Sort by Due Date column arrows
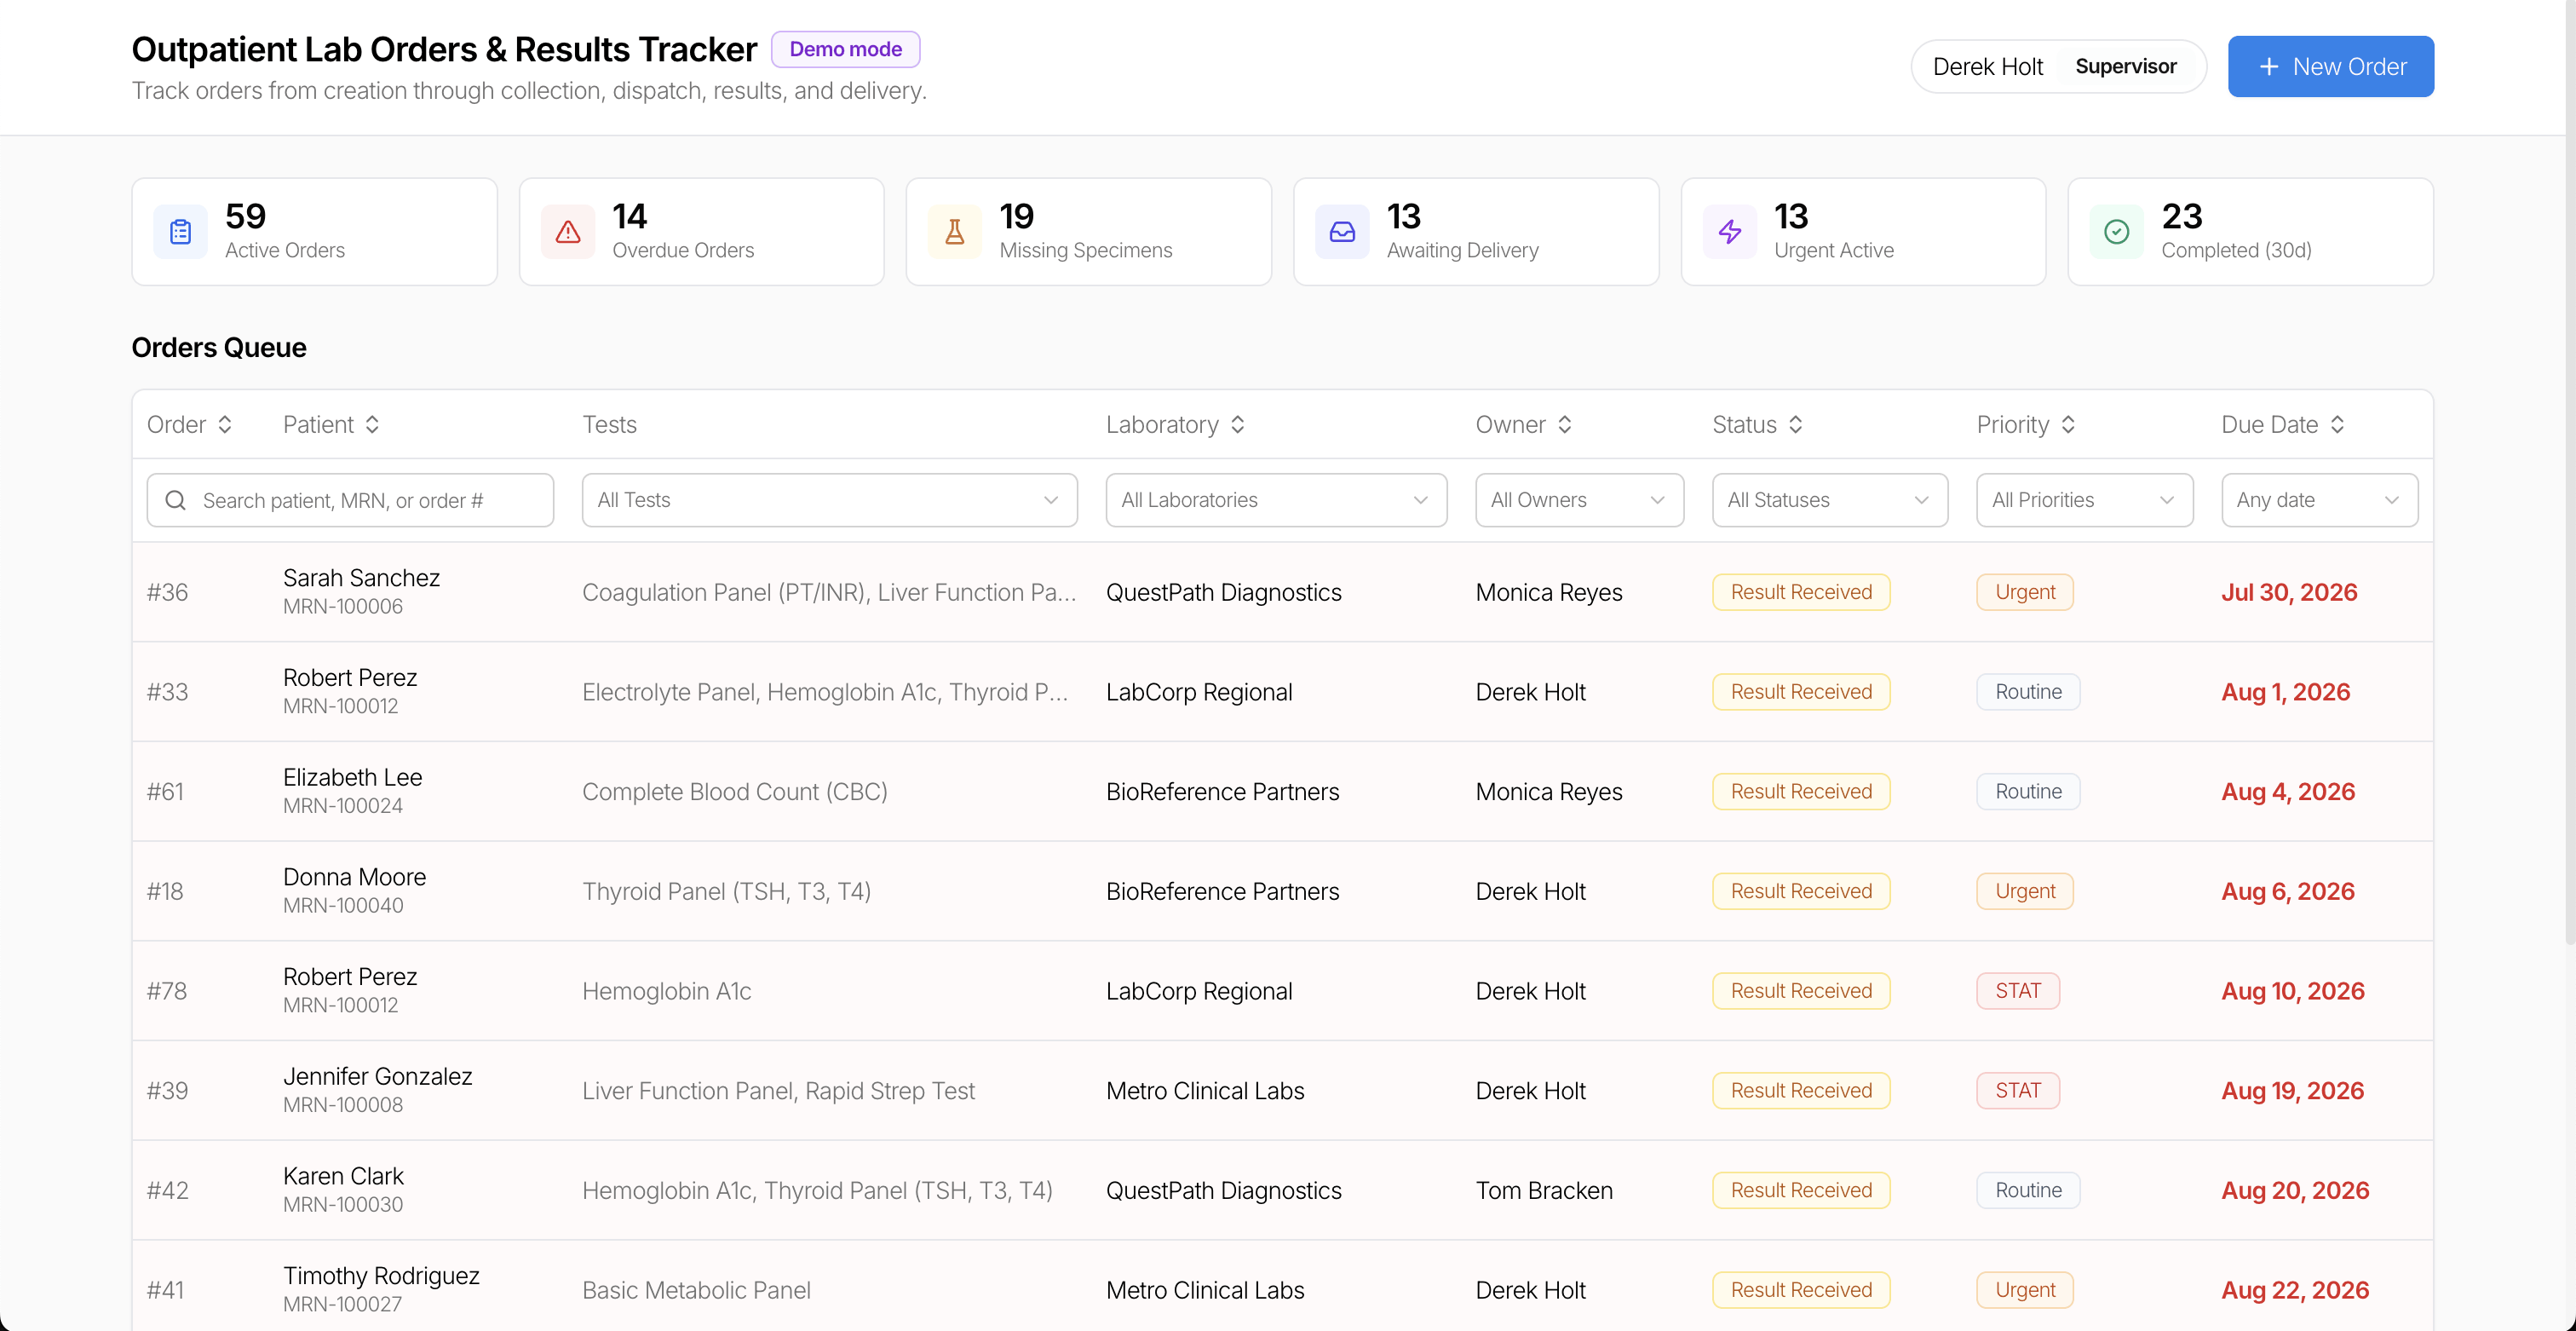2576x1331 pixels. click(2337, 425)
